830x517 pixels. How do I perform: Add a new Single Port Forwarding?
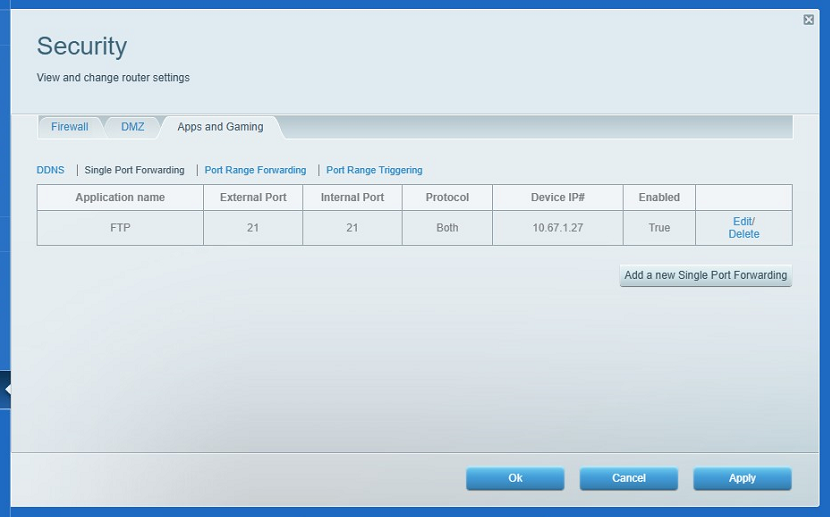706,275
